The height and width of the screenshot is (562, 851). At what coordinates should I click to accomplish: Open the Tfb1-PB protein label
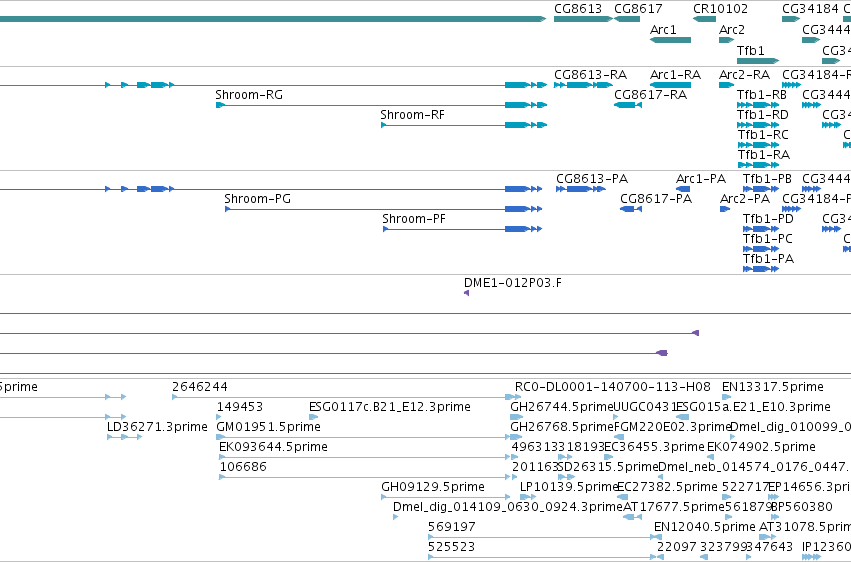pos(767,179)
